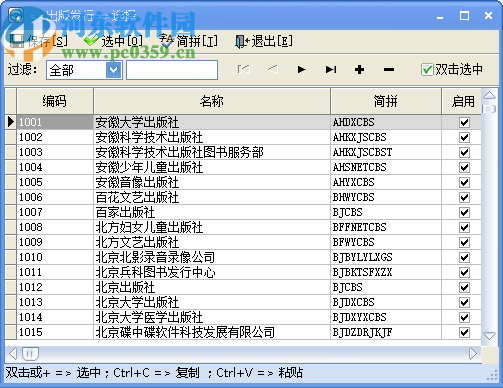
Task: Toggle 启用 checkbox in row 1015
Action: pos(464,332)
